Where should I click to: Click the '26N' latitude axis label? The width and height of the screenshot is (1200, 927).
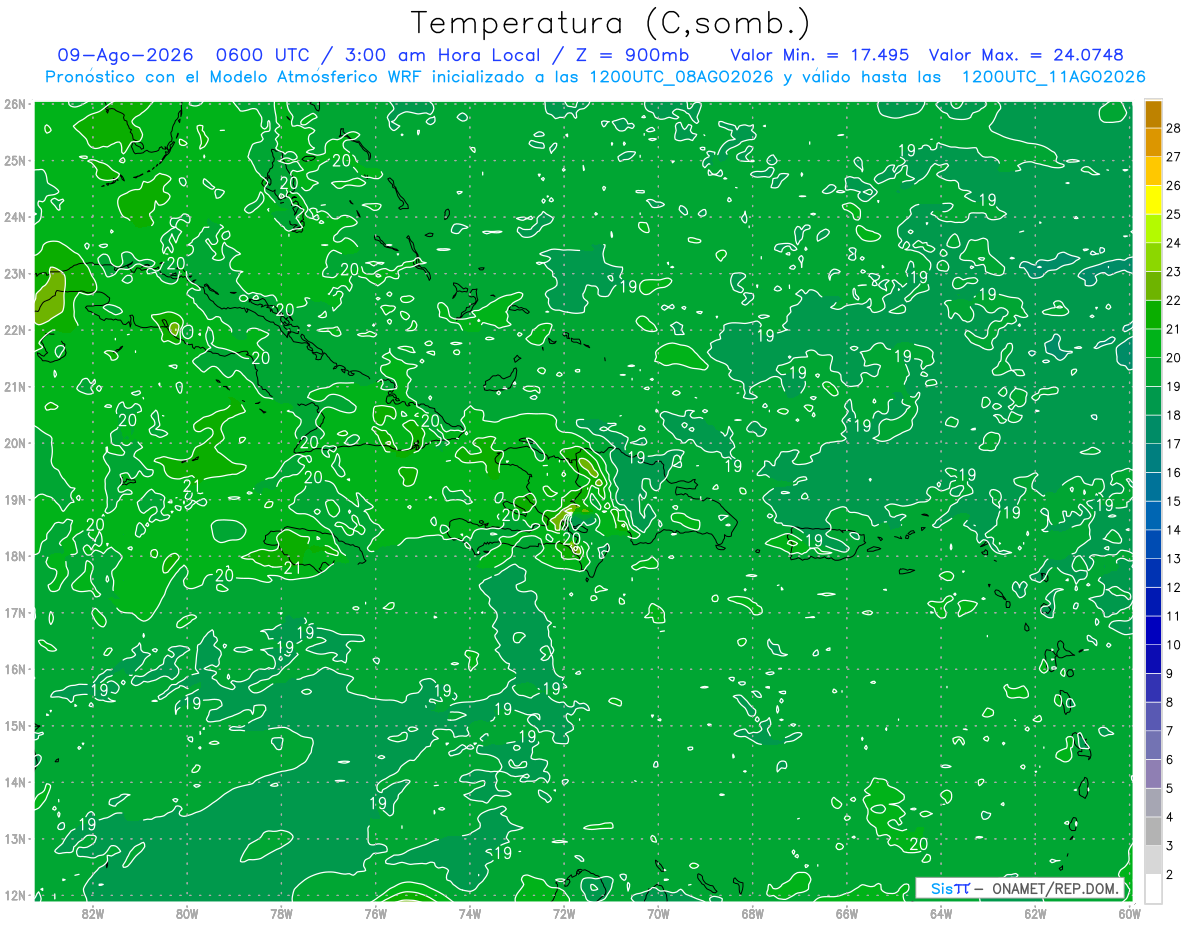(x=15, y=104)
